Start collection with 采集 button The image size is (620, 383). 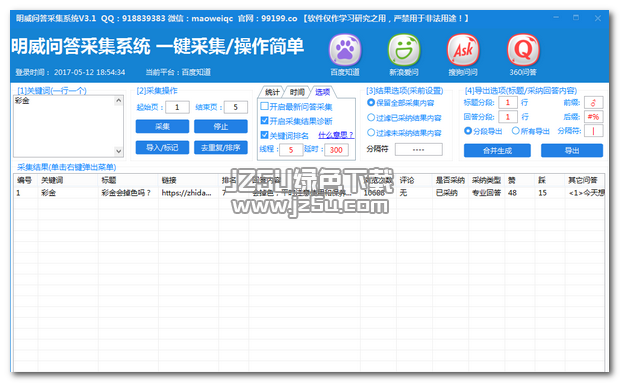[162, 126]
